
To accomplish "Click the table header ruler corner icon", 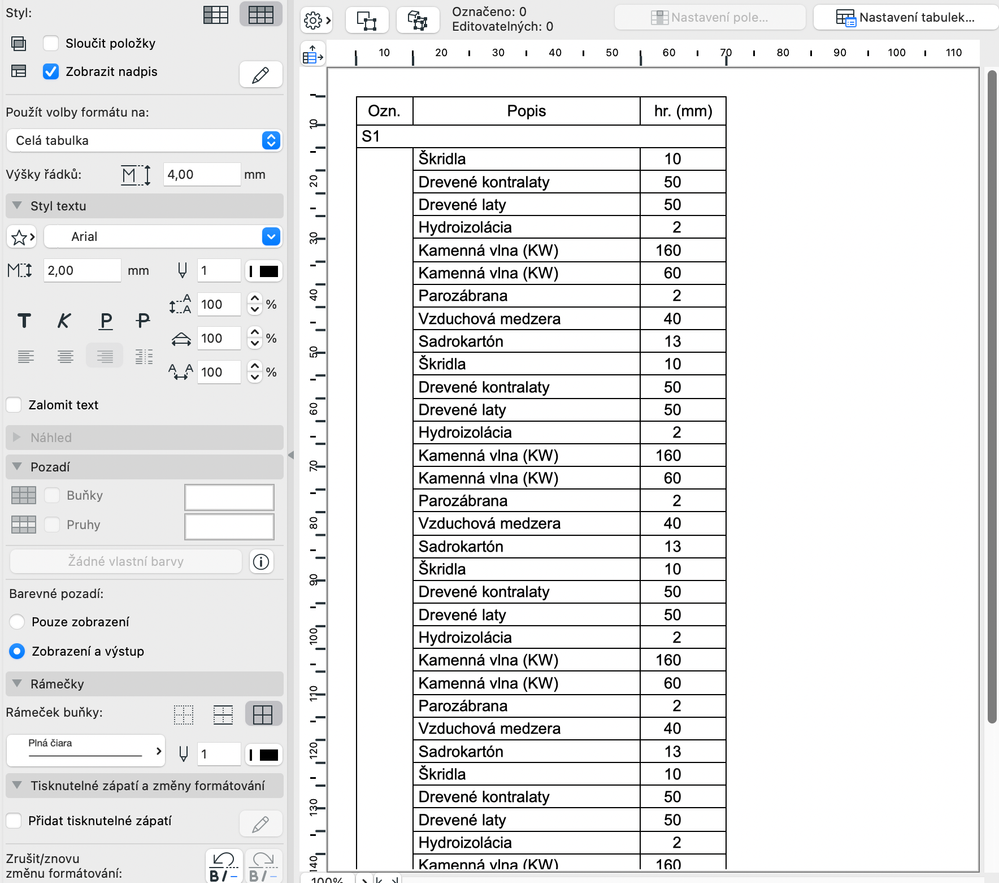I will [312, 55].
